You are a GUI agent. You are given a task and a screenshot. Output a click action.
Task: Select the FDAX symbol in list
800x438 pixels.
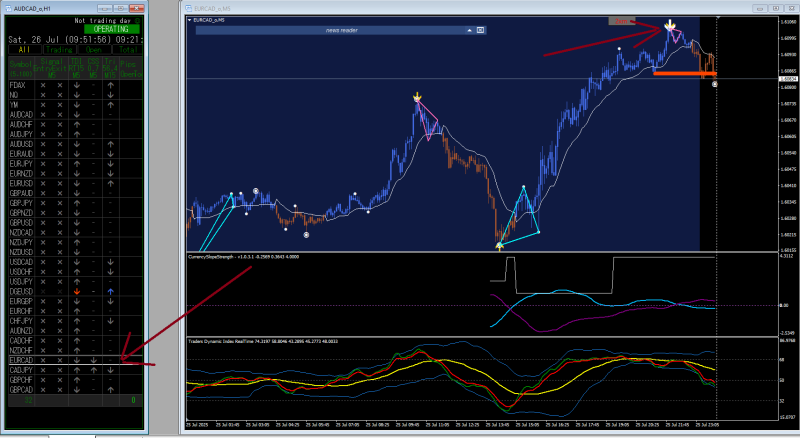[17, 86]
